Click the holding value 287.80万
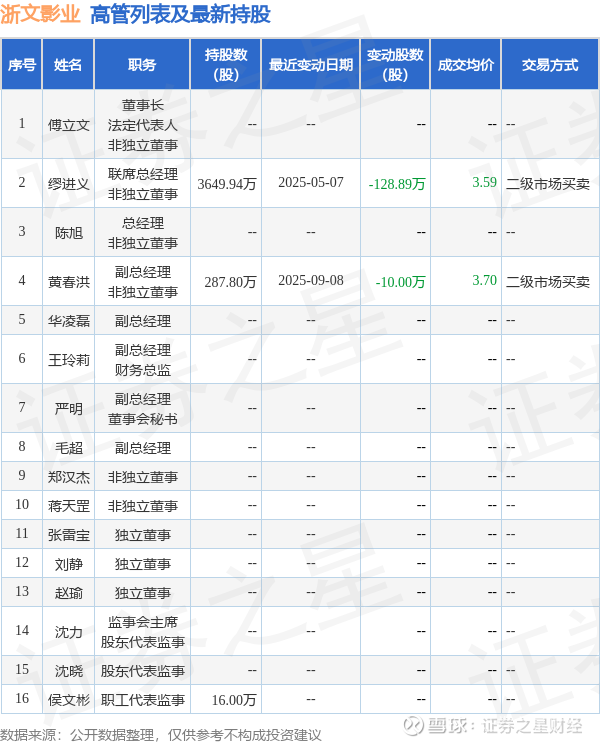600x744 pixels. pyautogui.click(x=230, y=282)
